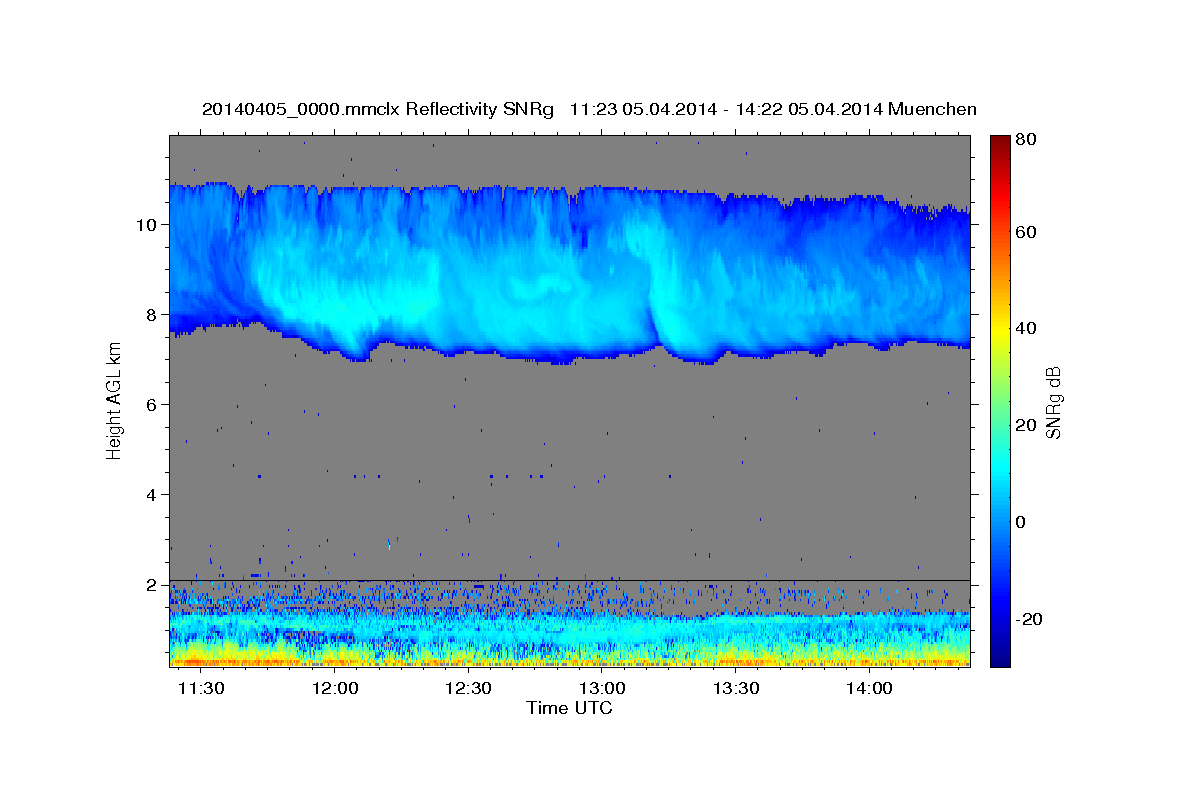Click the '14:00' time tick label
1200x800 pixels.
pyautogui.click(x=869, y=689)
